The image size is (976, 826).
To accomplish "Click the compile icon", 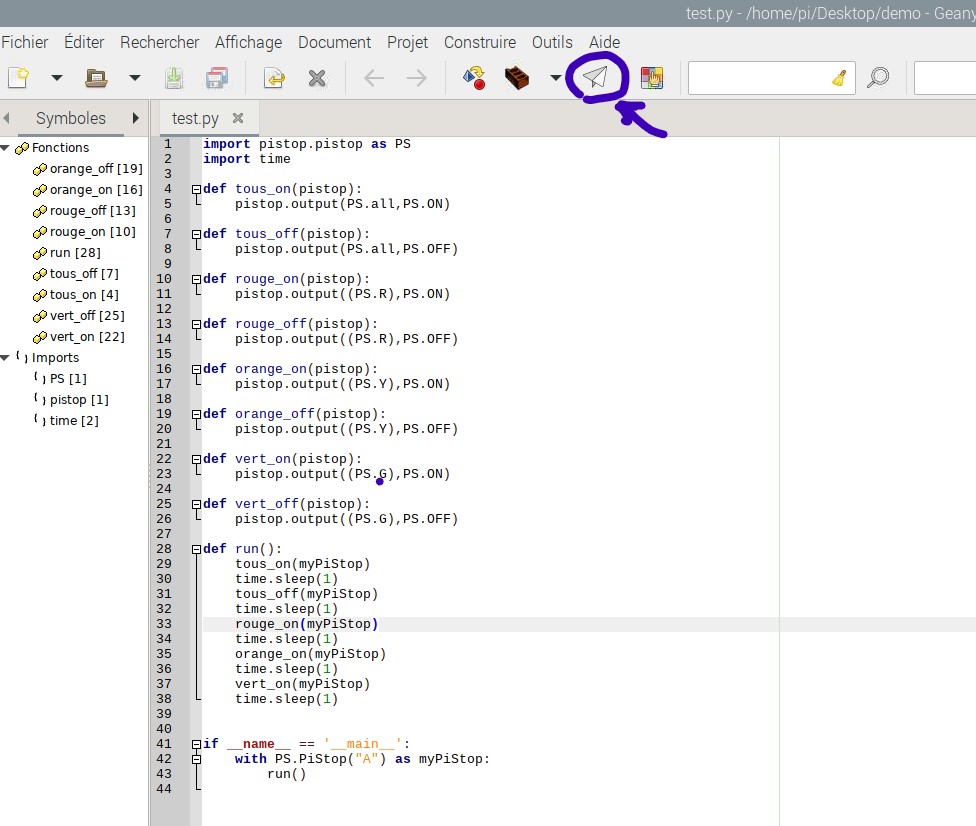I will (x=474, y=78).
